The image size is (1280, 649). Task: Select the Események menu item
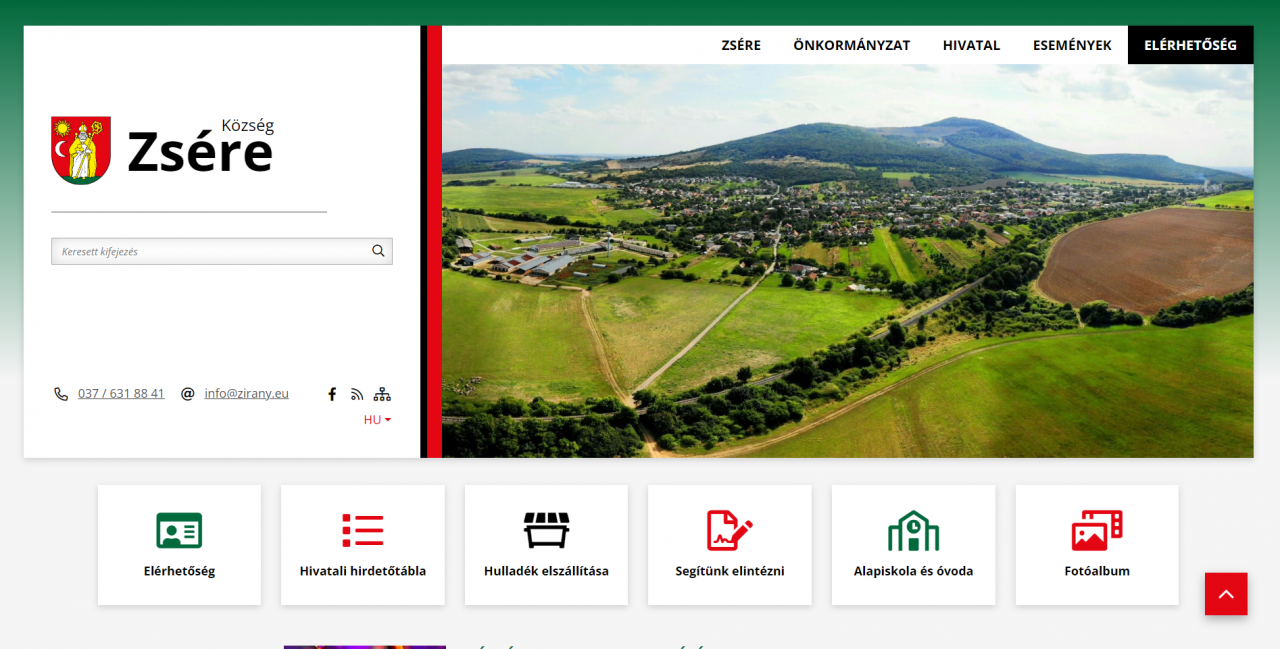[1072, 45]
